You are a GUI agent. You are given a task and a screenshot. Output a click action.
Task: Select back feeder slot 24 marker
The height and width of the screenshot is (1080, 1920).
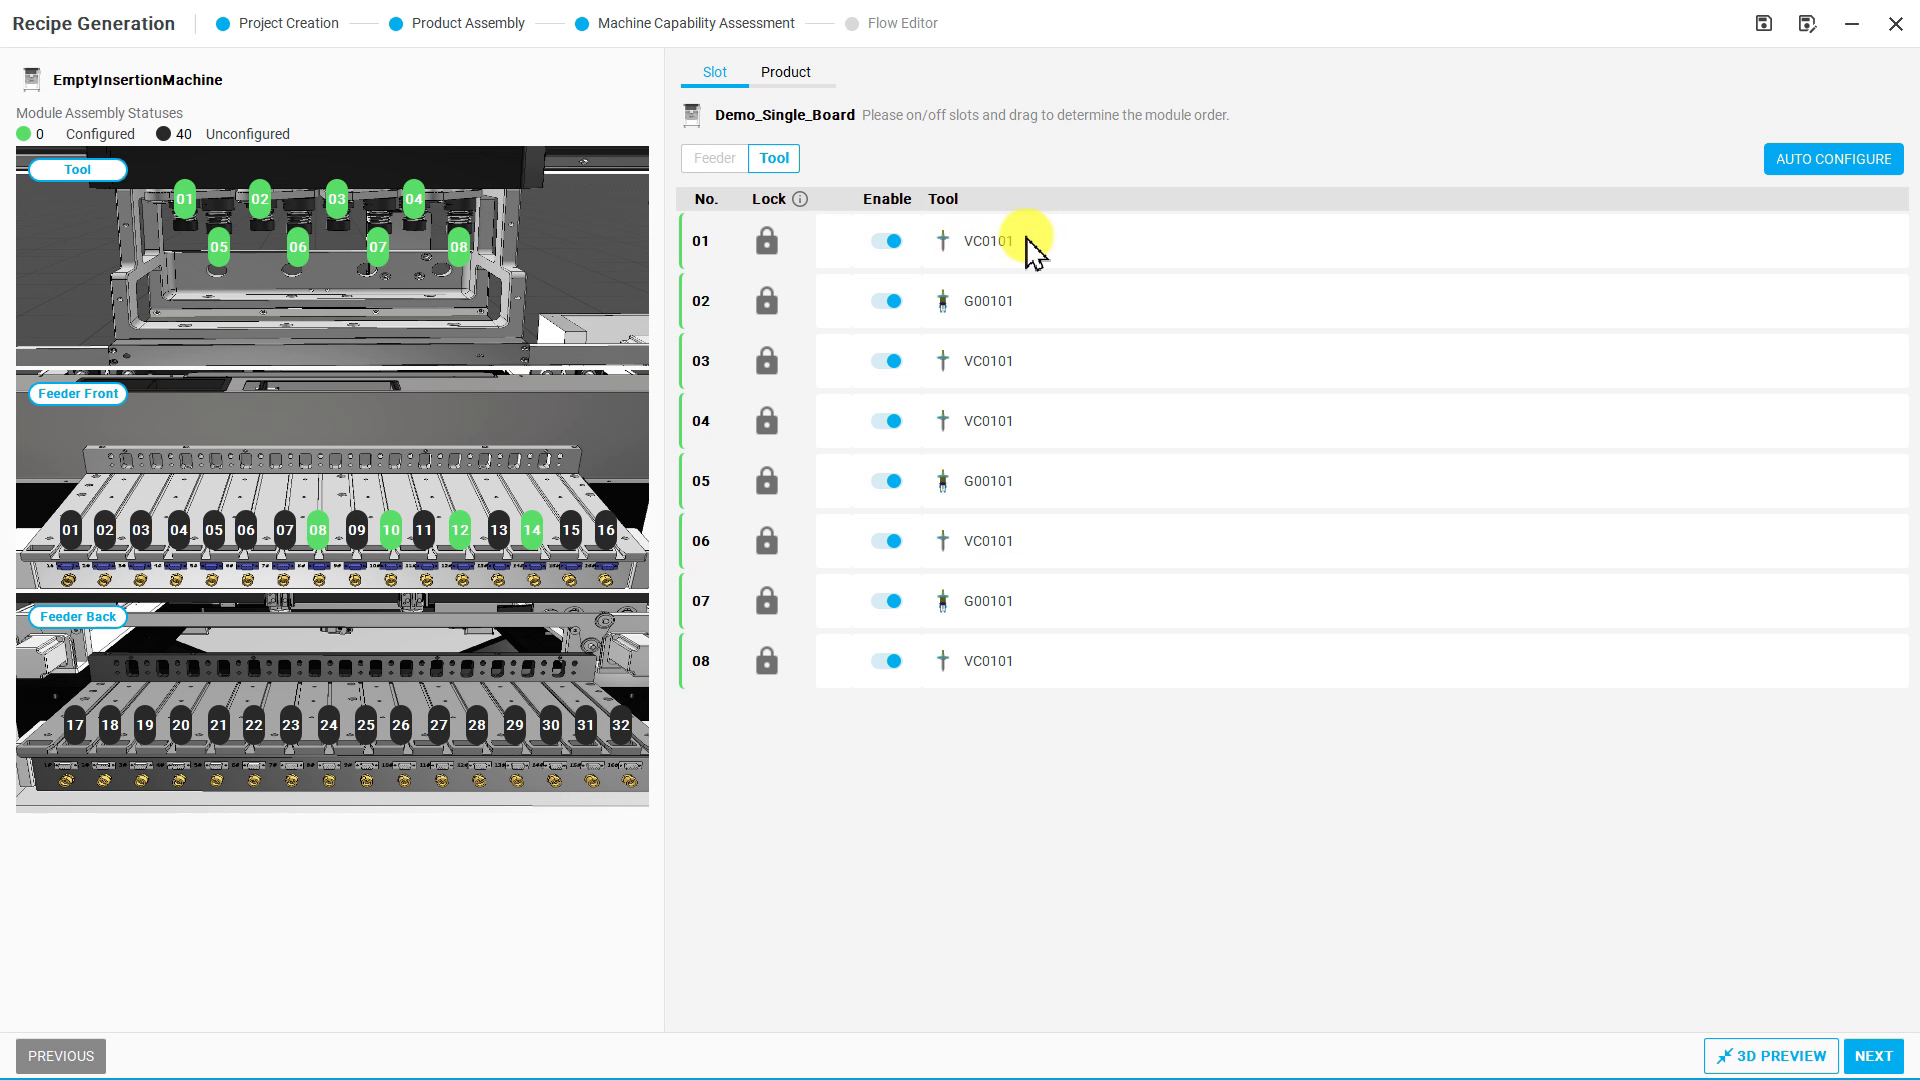click(328, 725)
